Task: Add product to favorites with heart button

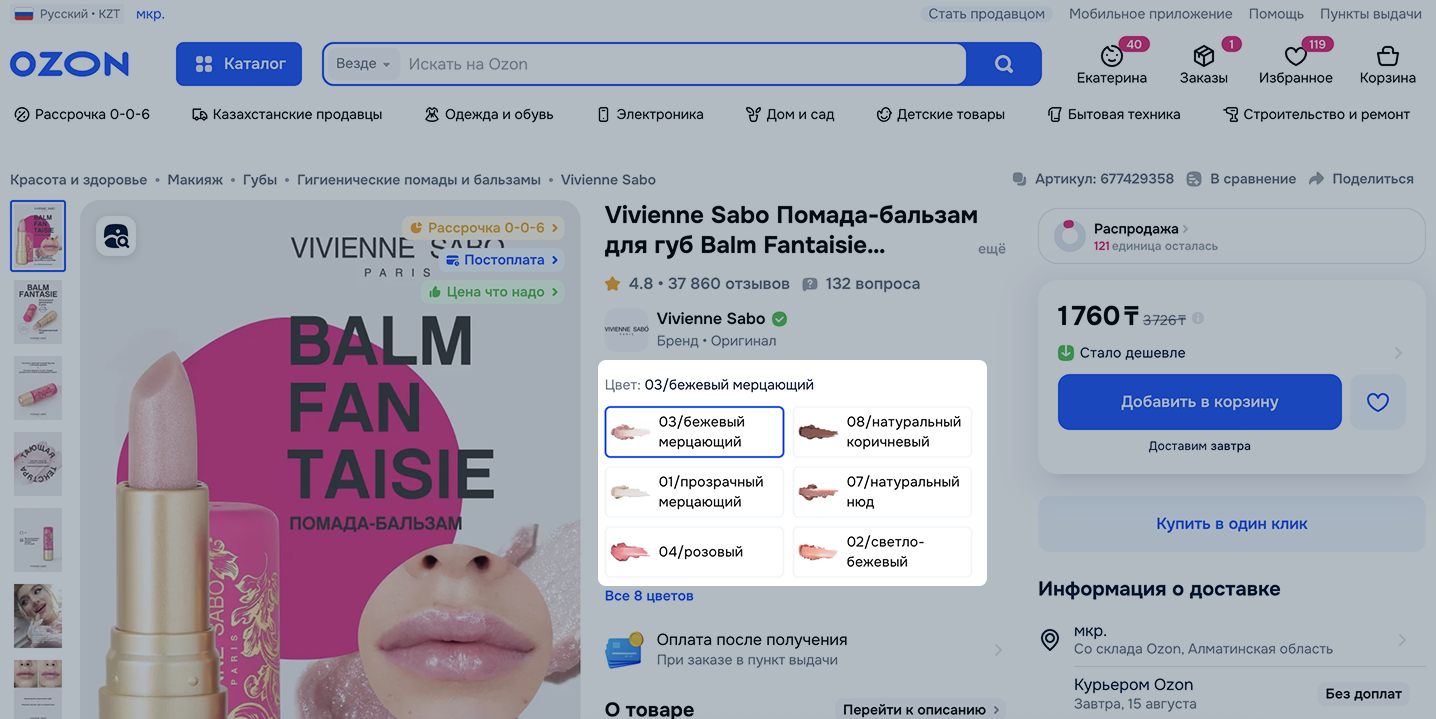Action: [x=1378, y=402]
